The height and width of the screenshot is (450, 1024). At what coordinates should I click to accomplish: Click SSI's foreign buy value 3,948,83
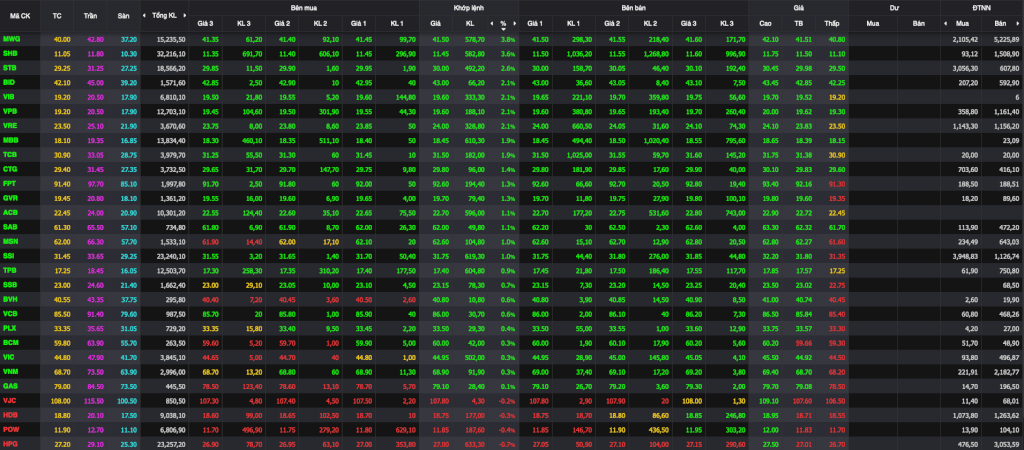tap(964, 255)
